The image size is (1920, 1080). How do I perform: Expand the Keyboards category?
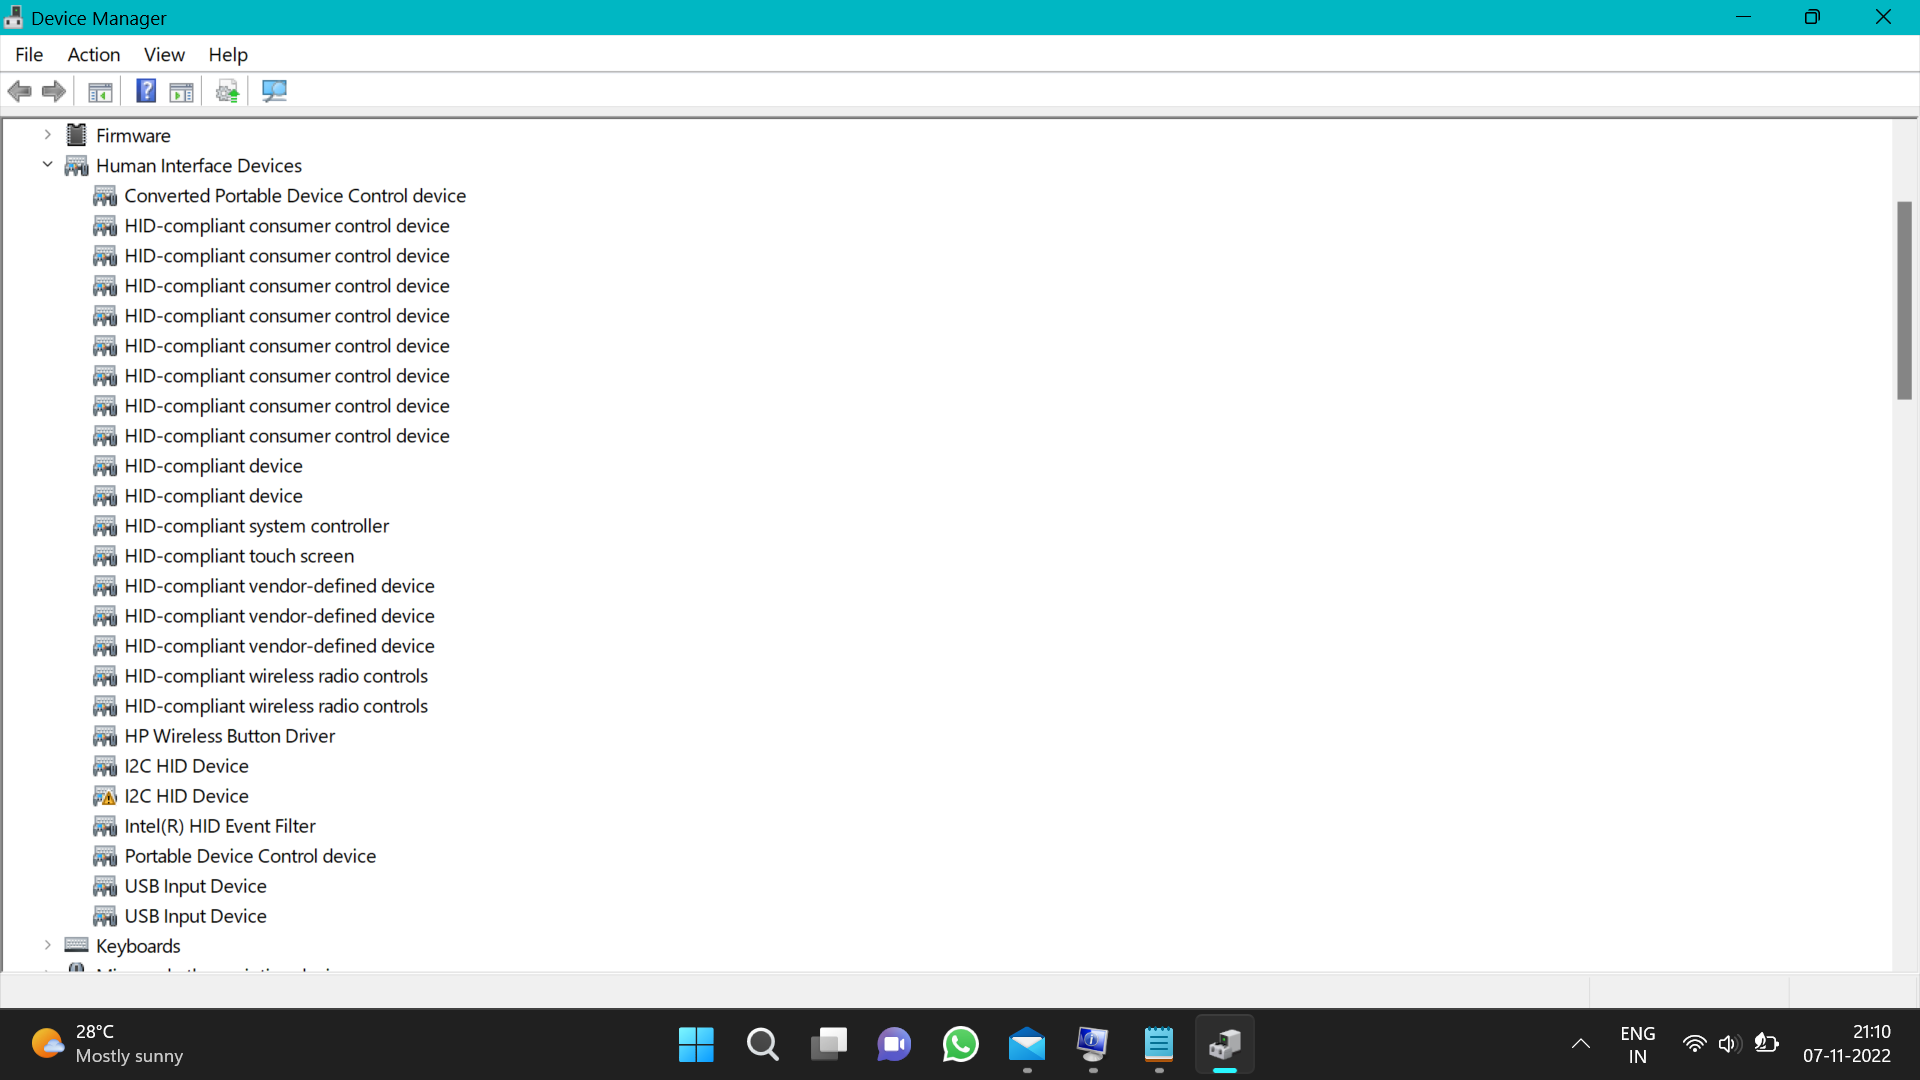click(x=47, y=945)
